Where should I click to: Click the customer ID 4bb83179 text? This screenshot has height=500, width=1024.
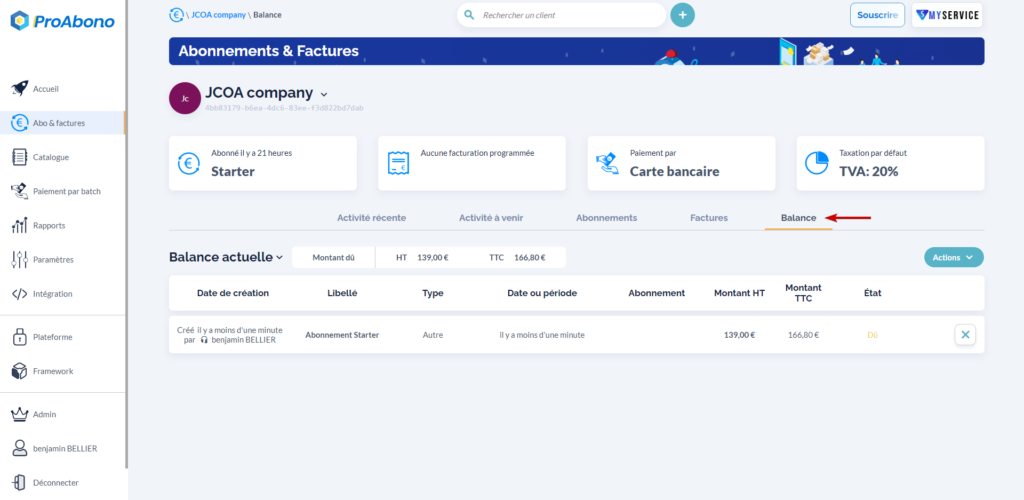tap(284, 108)
